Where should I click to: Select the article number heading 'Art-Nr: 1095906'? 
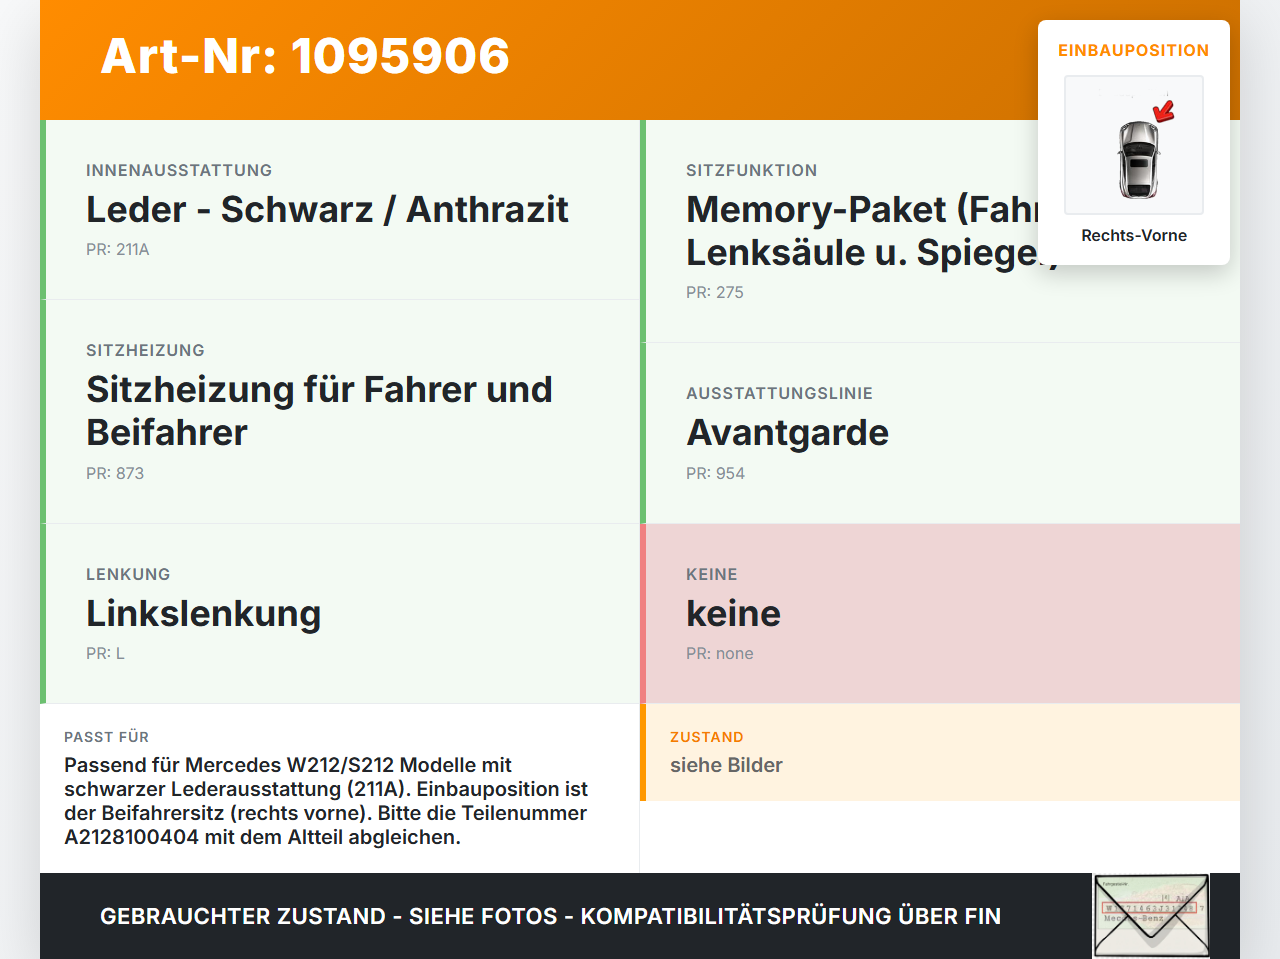[x=305, y=56]
